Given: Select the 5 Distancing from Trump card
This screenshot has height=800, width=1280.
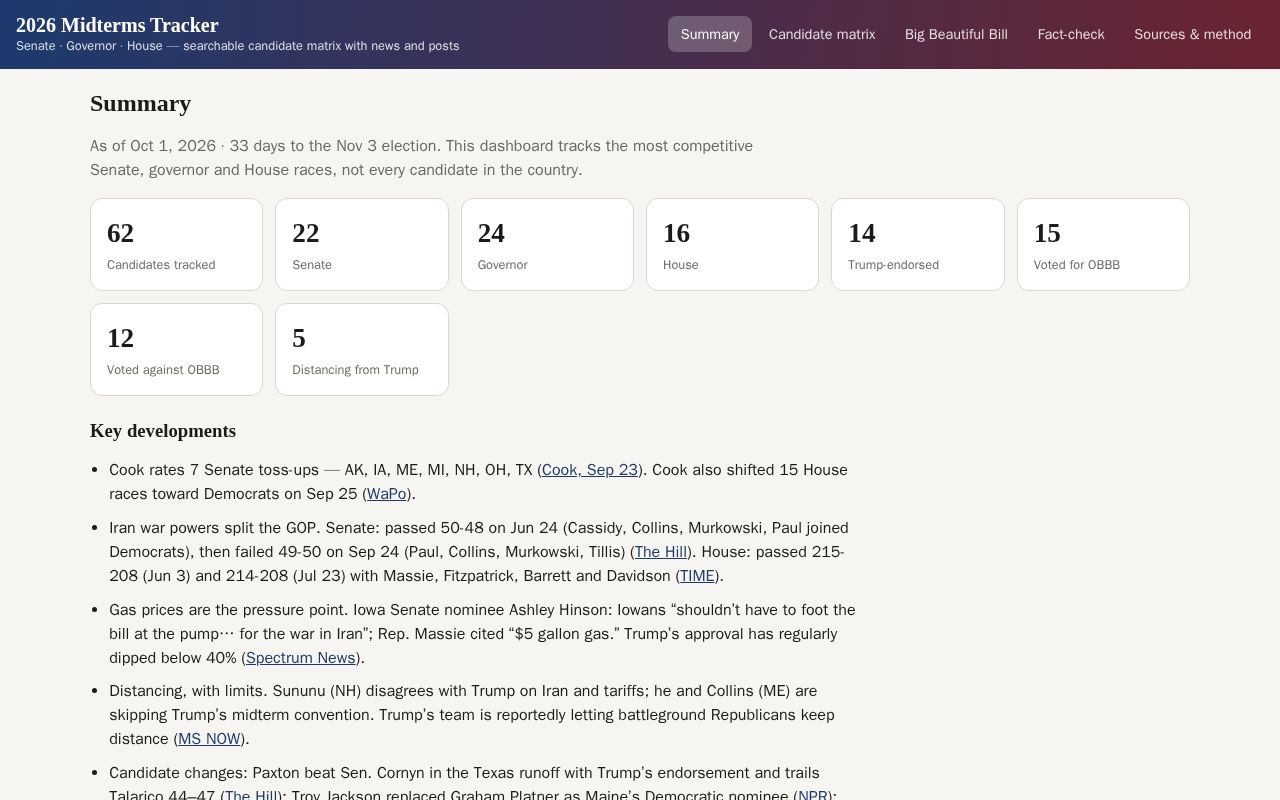Looking at the screenshot, I should (362, 349).
